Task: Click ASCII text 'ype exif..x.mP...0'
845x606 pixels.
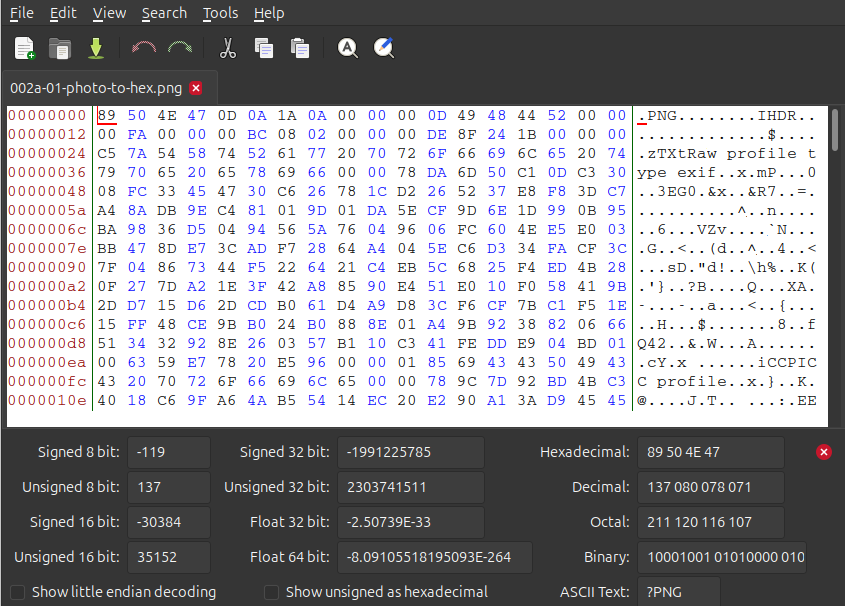Action: pyautogui.click(x=726, y=172)
